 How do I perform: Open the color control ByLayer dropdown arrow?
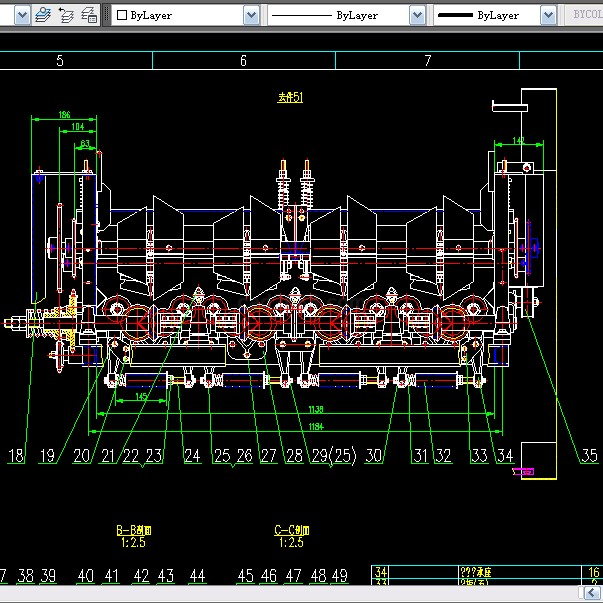click(249, 15)
